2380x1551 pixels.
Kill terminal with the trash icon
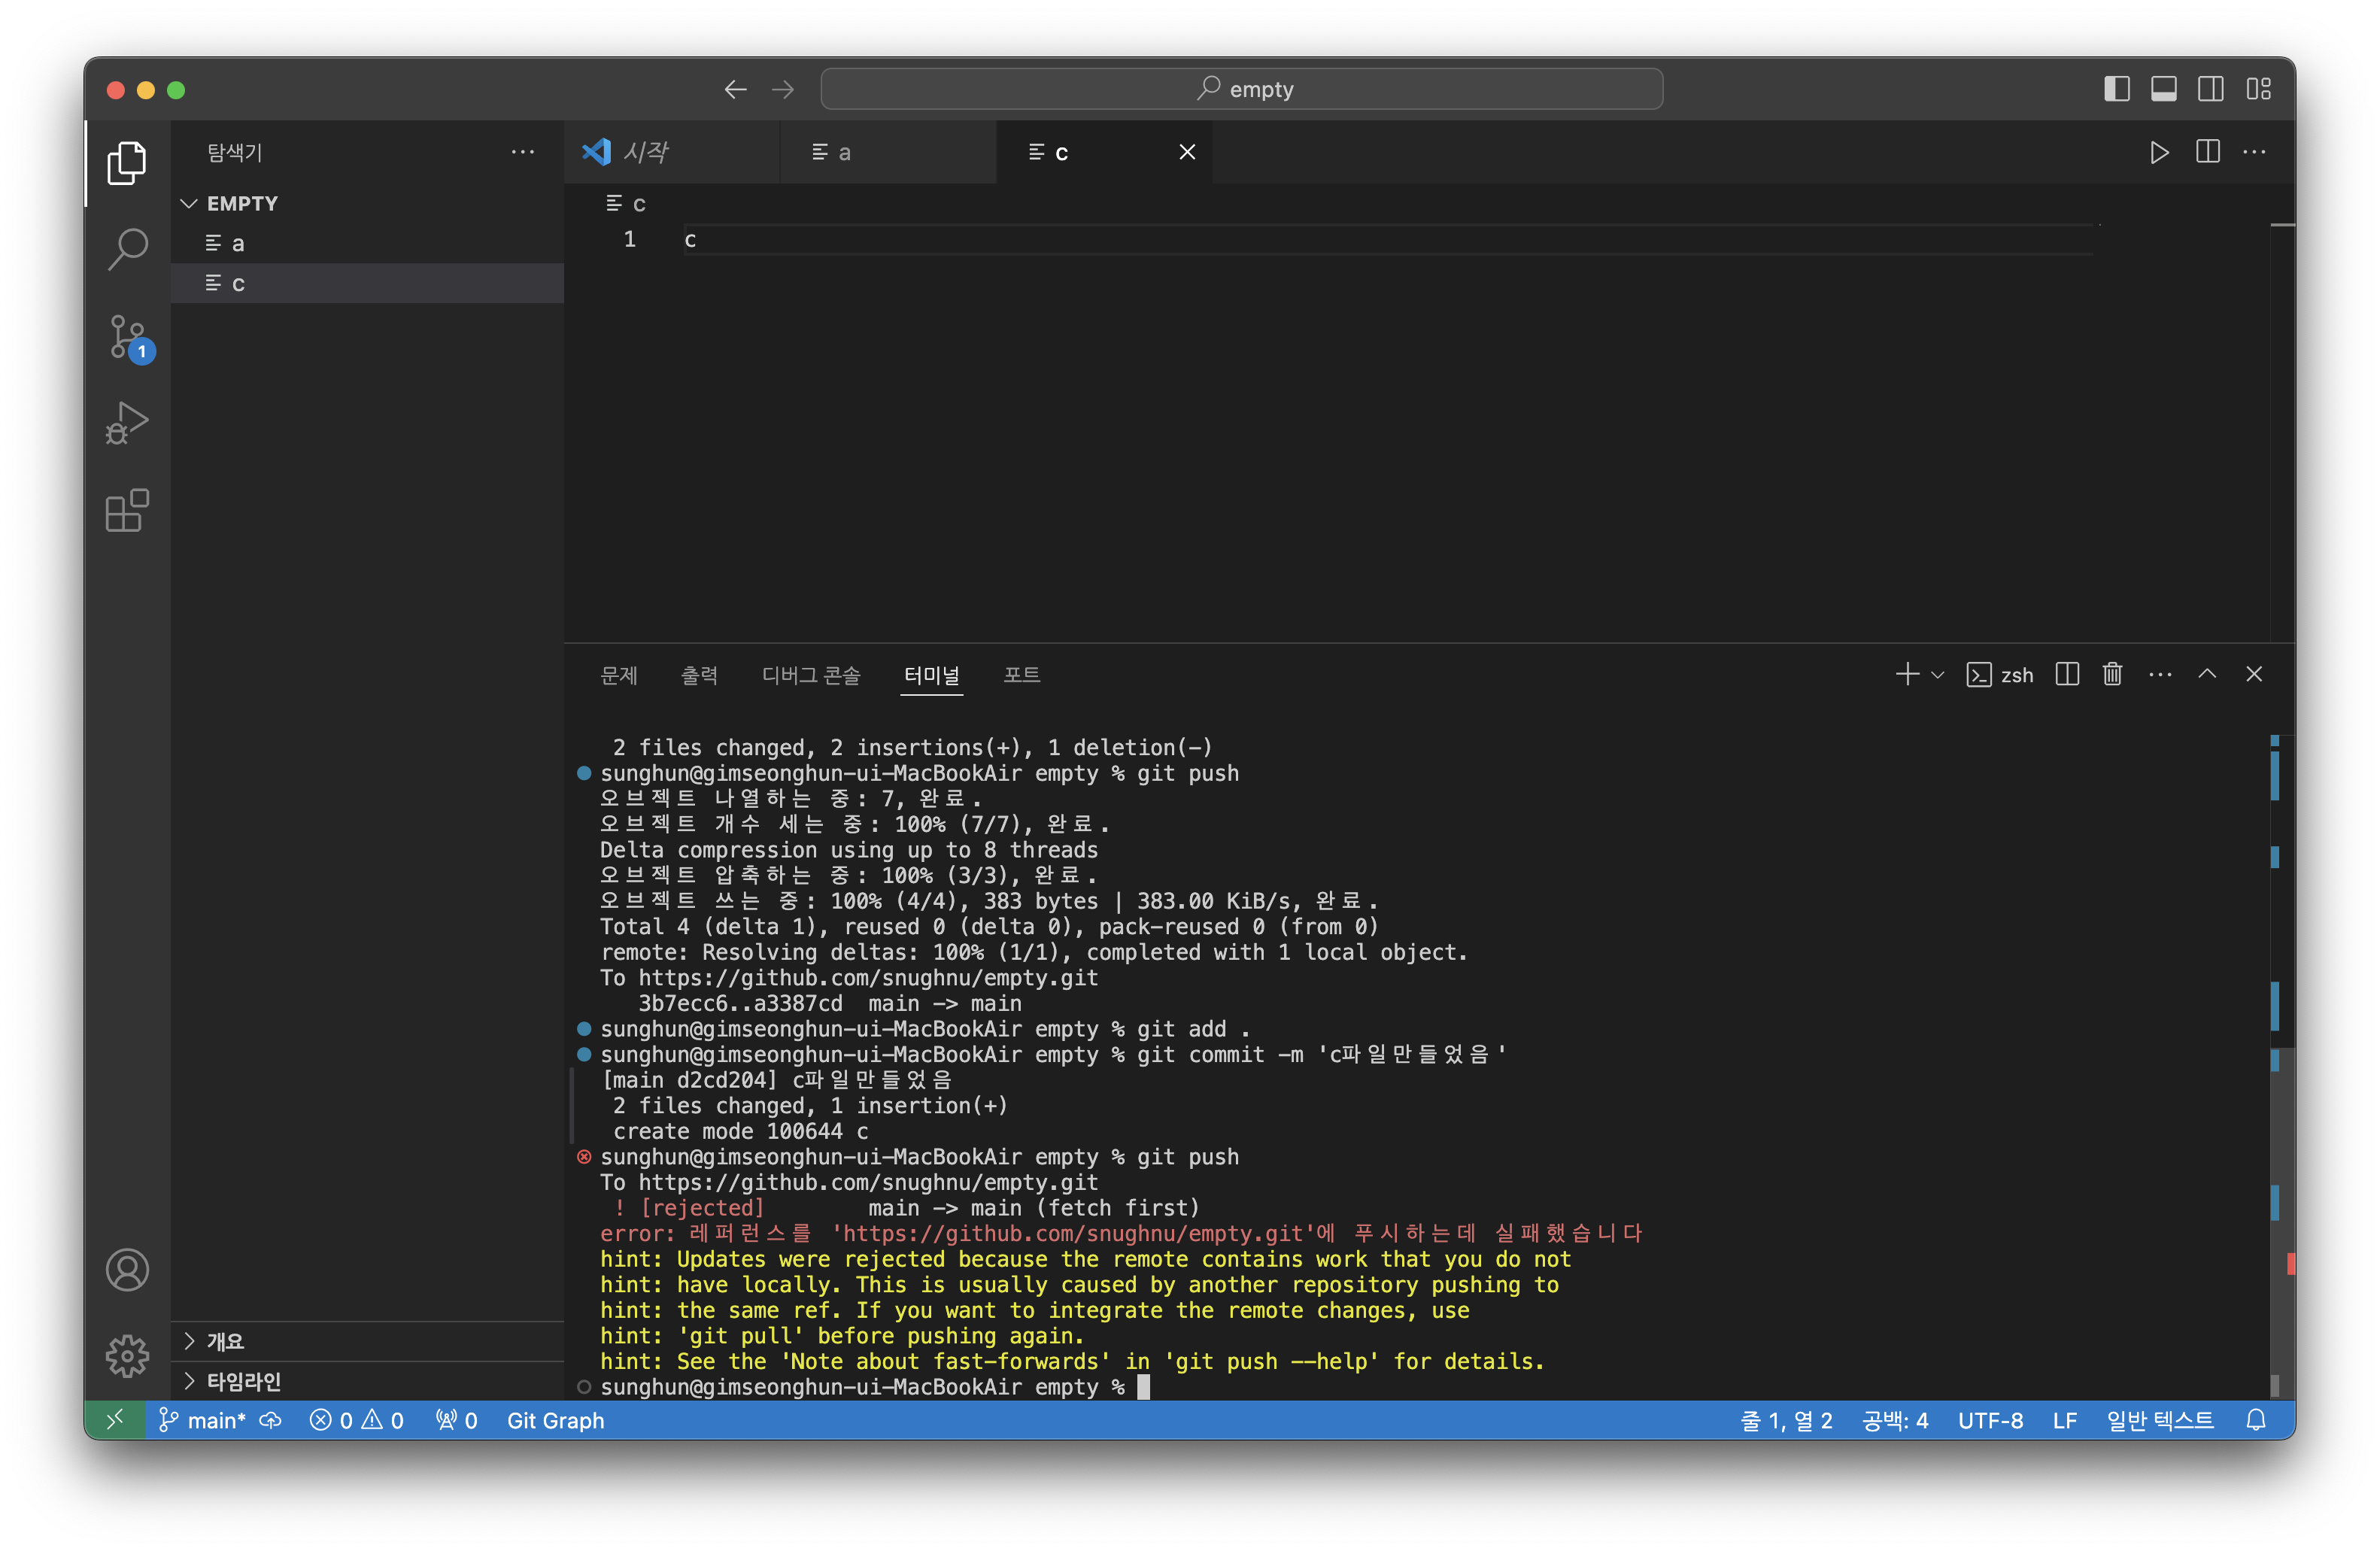click(2112, 675)
